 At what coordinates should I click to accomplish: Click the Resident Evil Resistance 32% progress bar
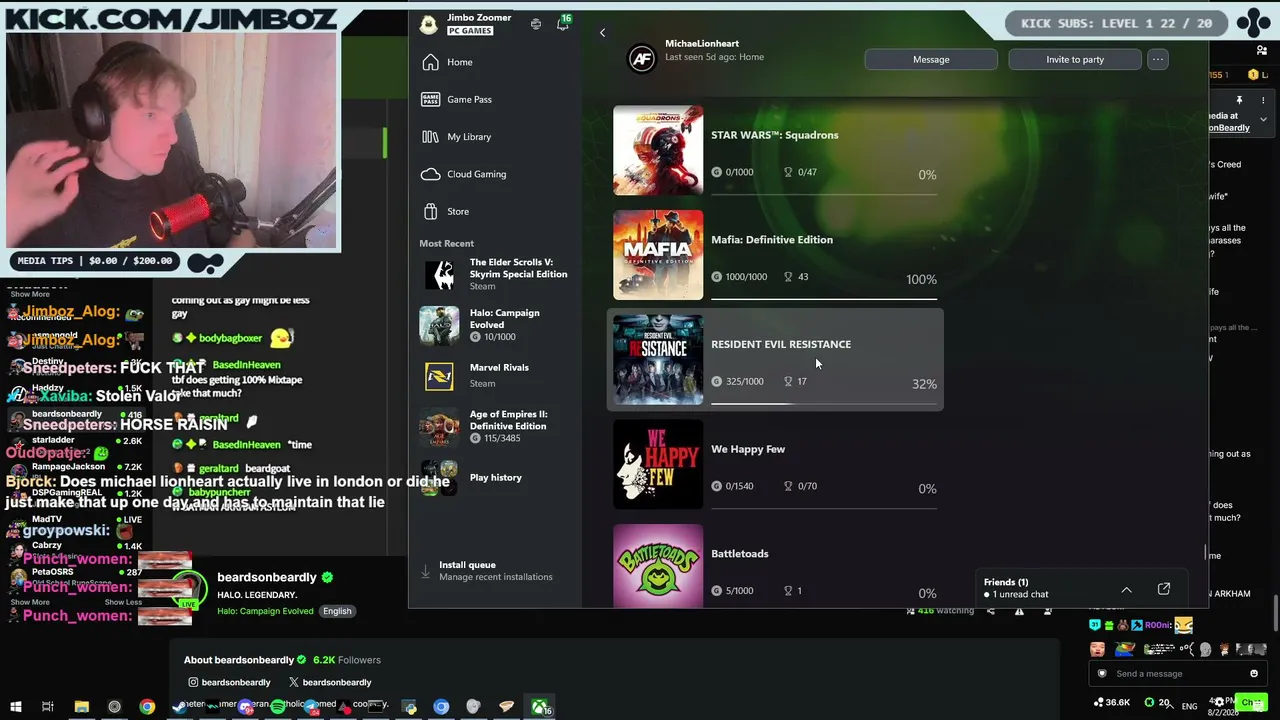[x=824, y=403]
